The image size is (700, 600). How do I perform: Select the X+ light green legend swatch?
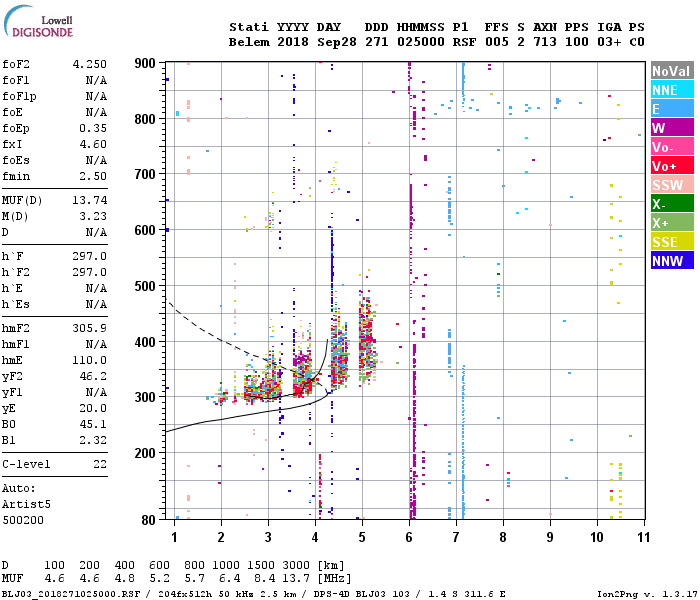click(672, 223)
